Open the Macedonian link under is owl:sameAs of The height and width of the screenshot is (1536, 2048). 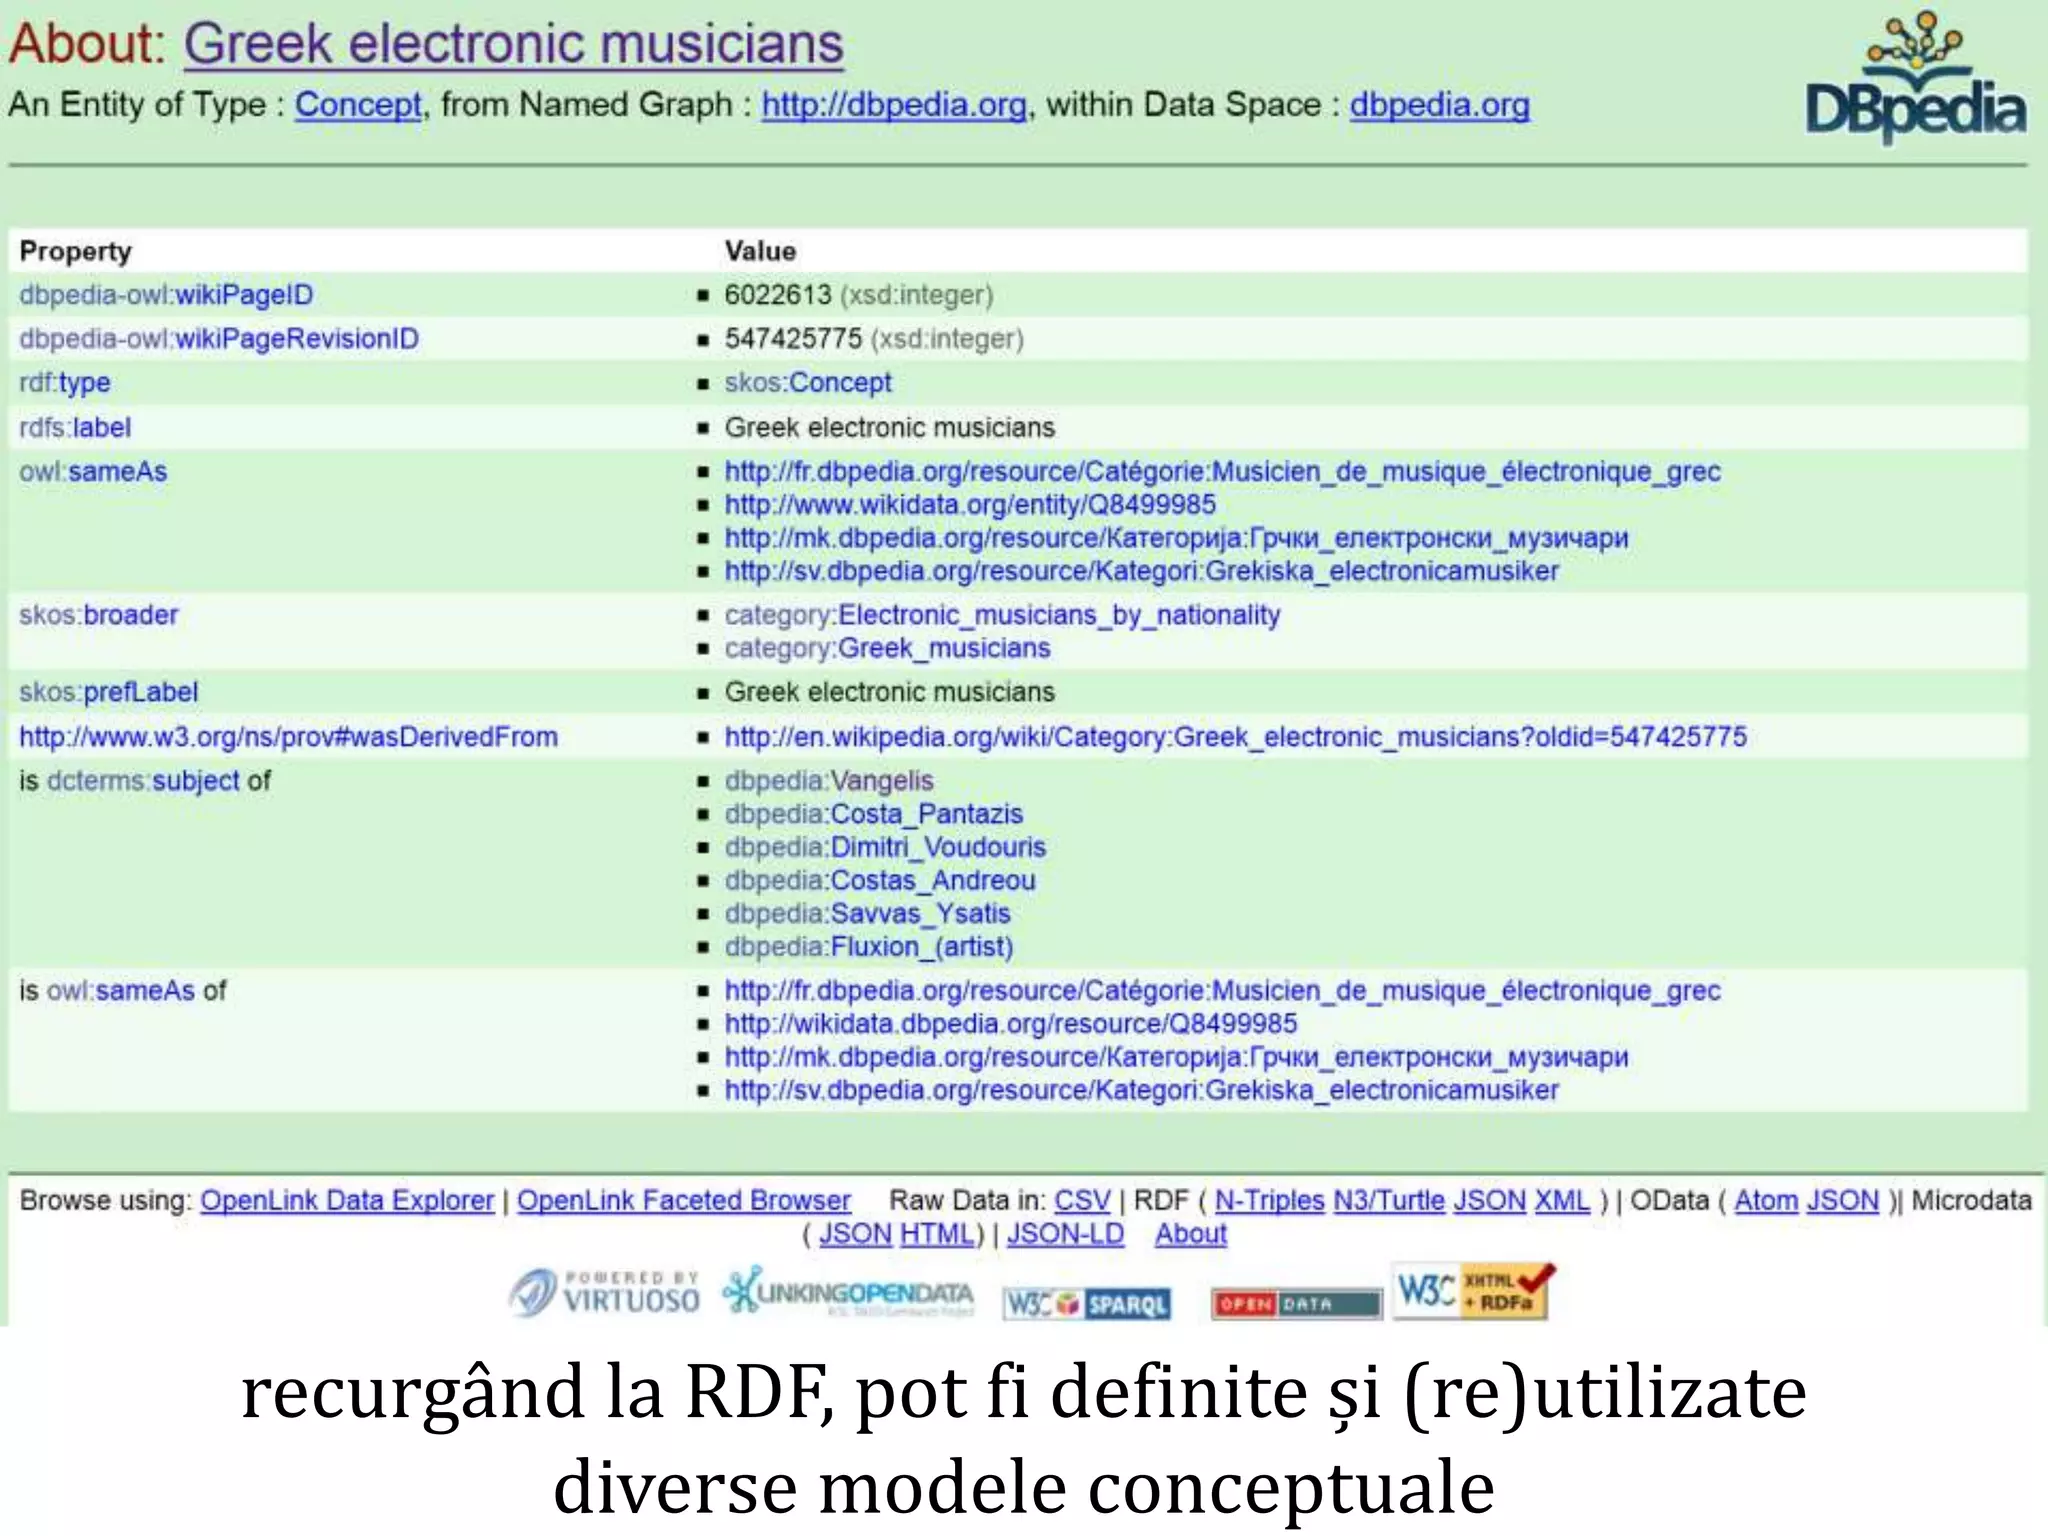click(x=1177, y=1057)
